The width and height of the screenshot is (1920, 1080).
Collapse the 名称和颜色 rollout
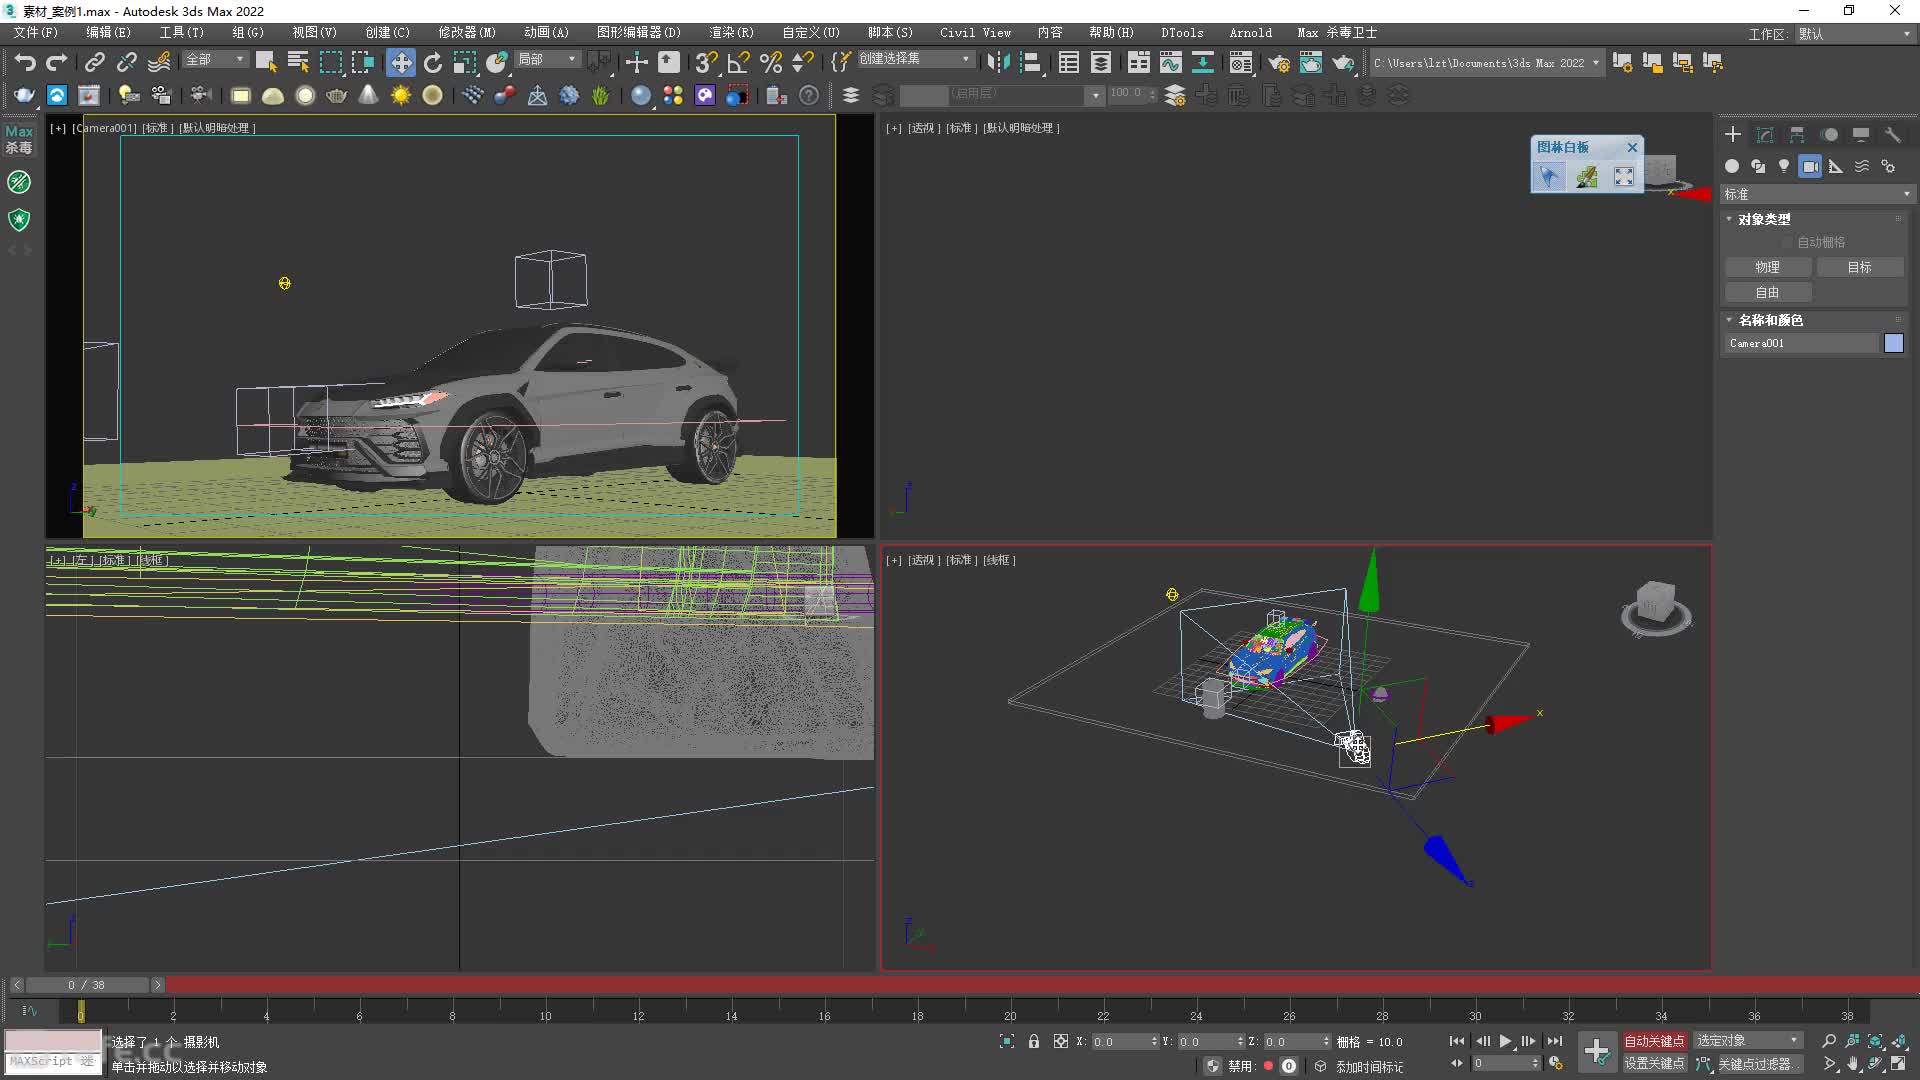pyautogui.click(x=1770, y=320)
